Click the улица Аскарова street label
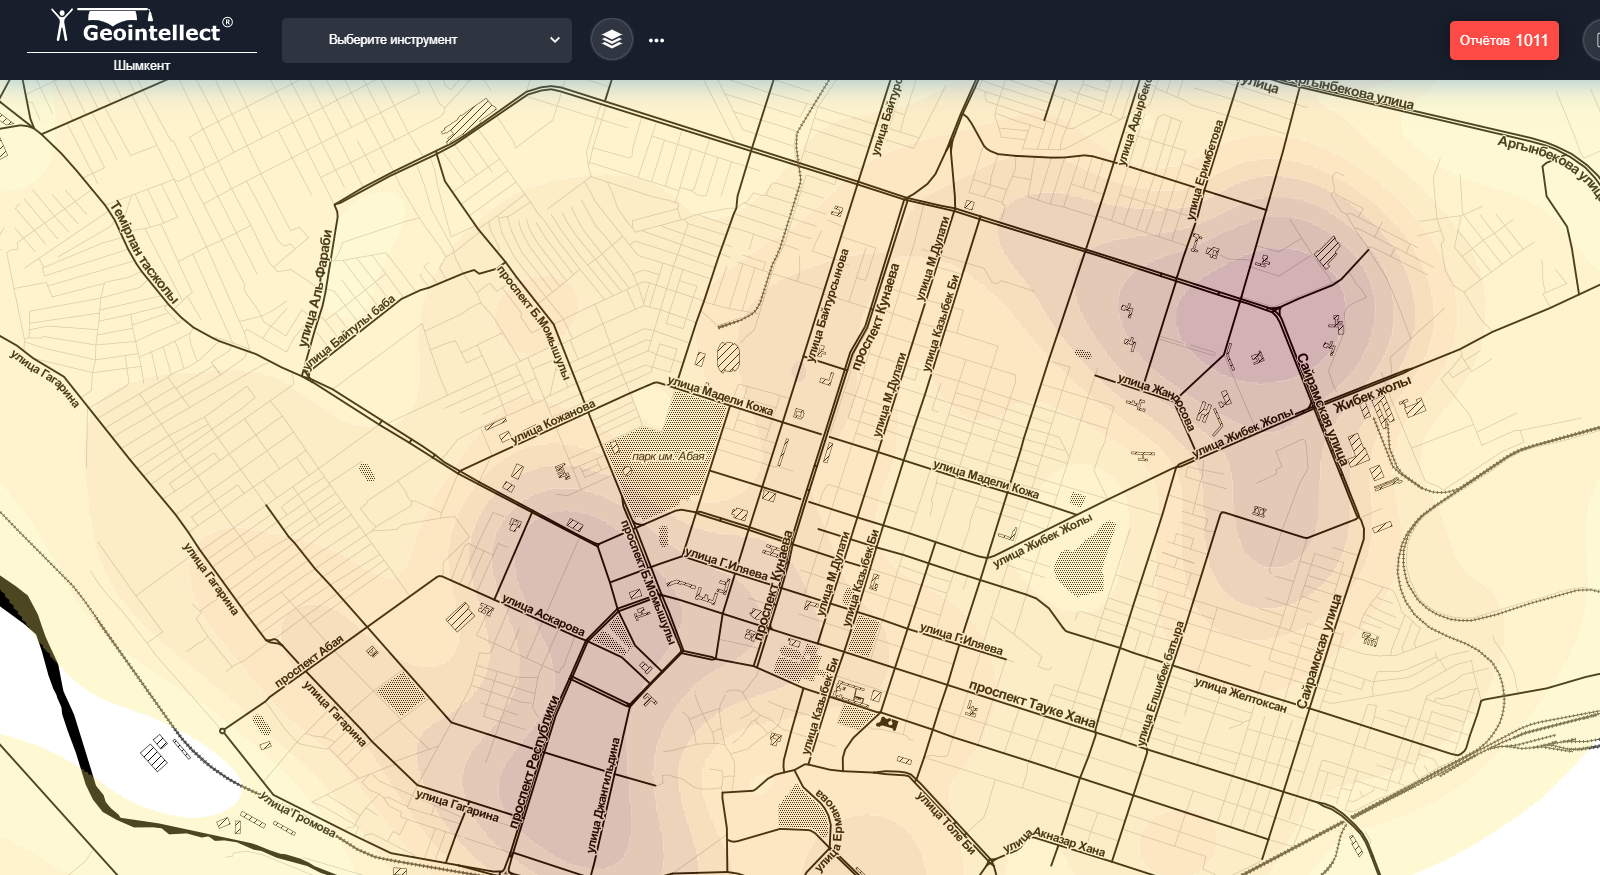This screenshot has width=1600, height=875. click(x=543, y=615)
